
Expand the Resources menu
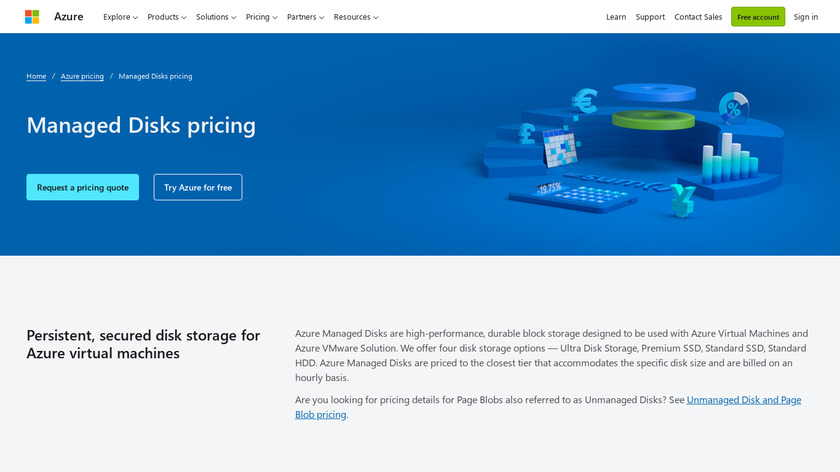tap(356, 17)
